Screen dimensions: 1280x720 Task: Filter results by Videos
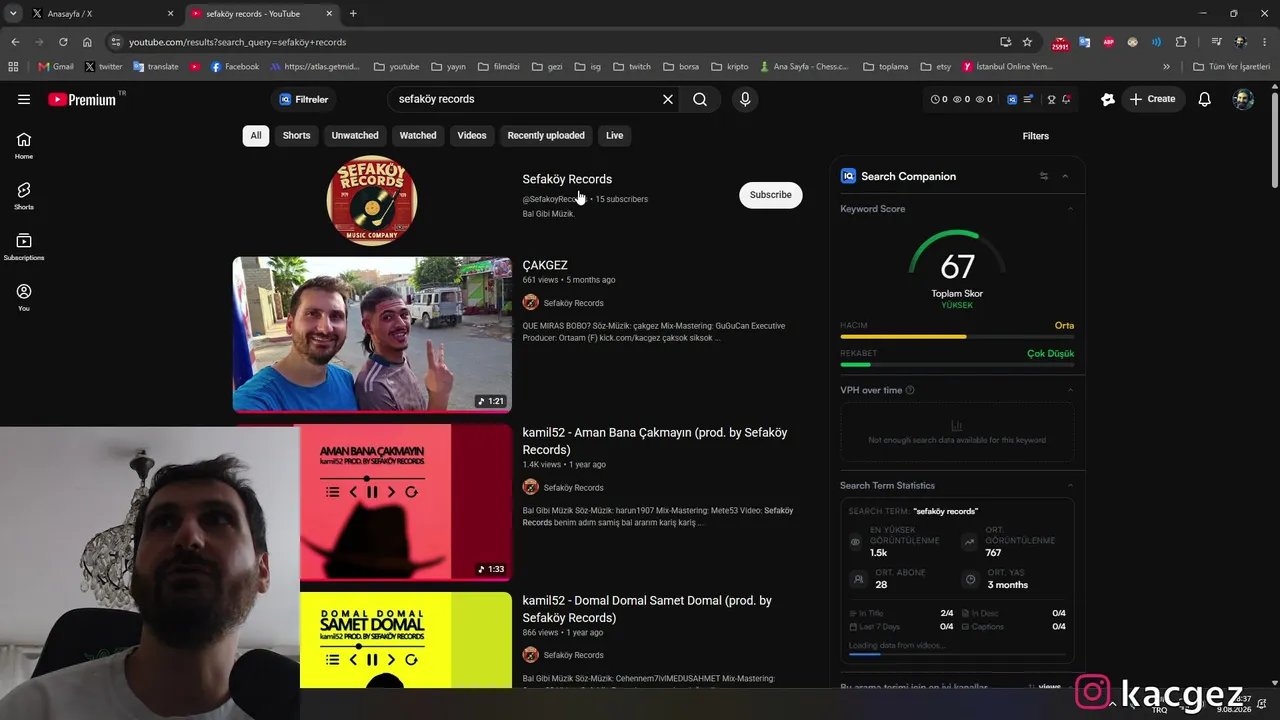click(472, 135)
